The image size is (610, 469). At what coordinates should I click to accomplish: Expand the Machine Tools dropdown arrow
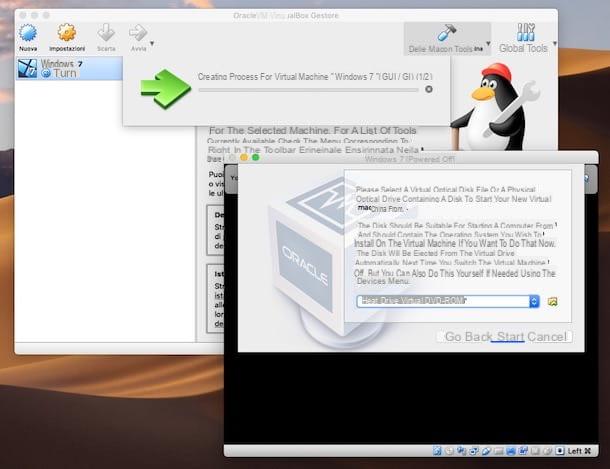[488, 44]
